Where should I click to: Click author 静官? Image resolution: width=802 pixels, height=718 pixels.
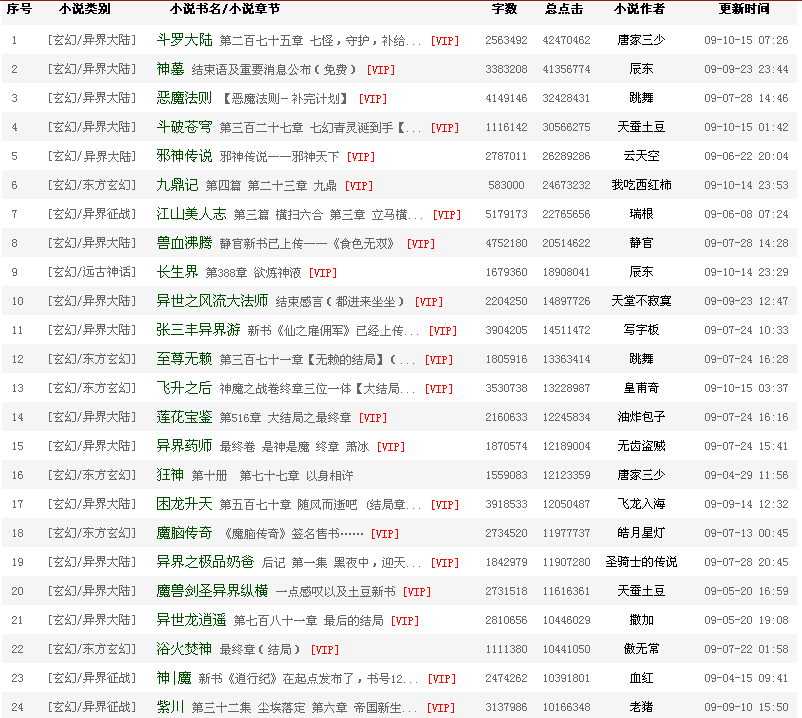pos(641,243)
